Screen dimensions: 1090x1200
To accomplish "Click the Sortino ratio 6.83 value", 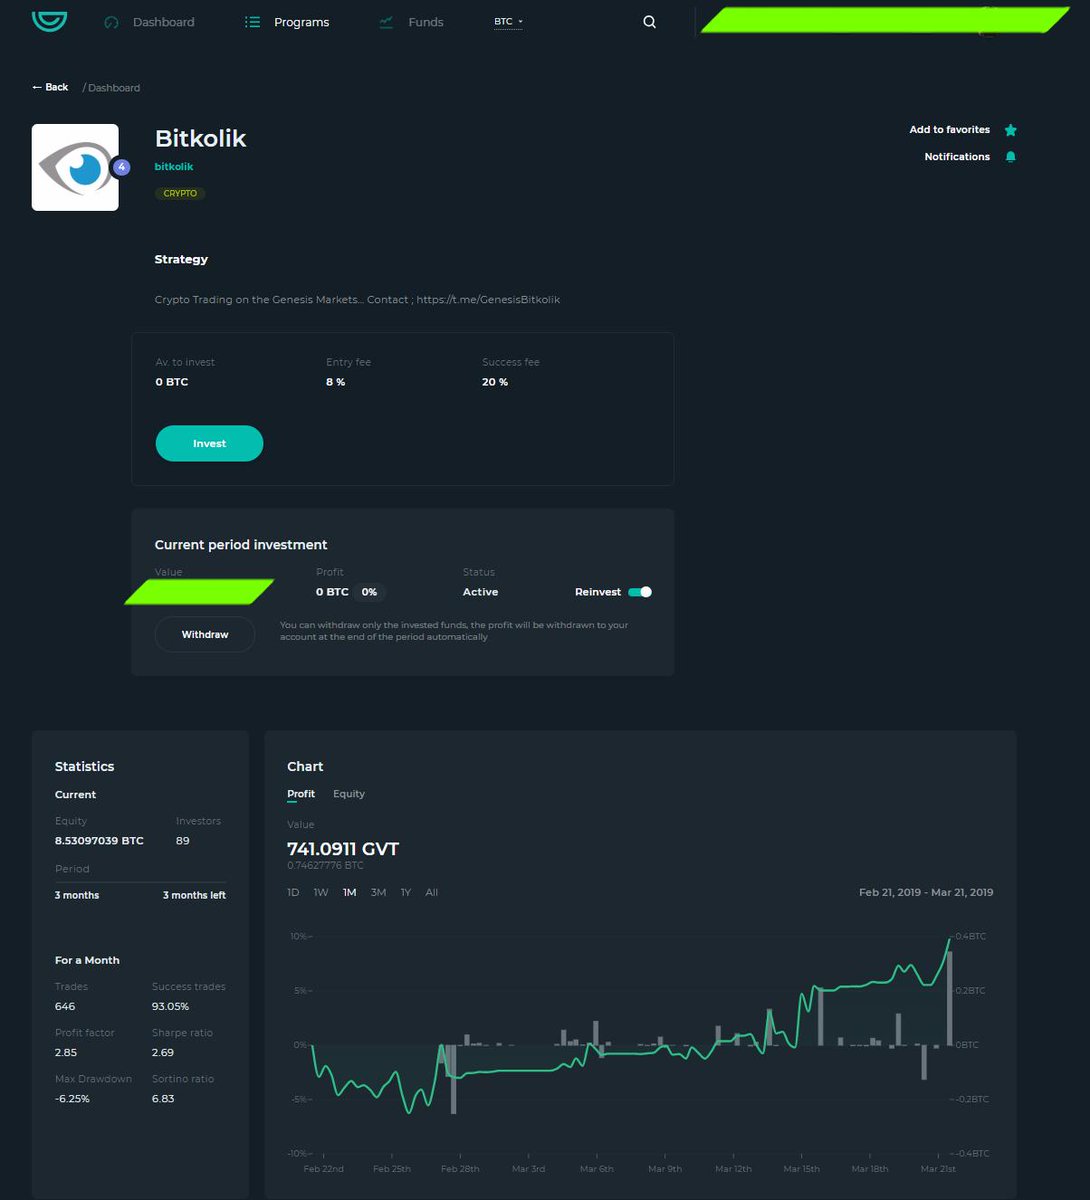I will click(163, 1098).
